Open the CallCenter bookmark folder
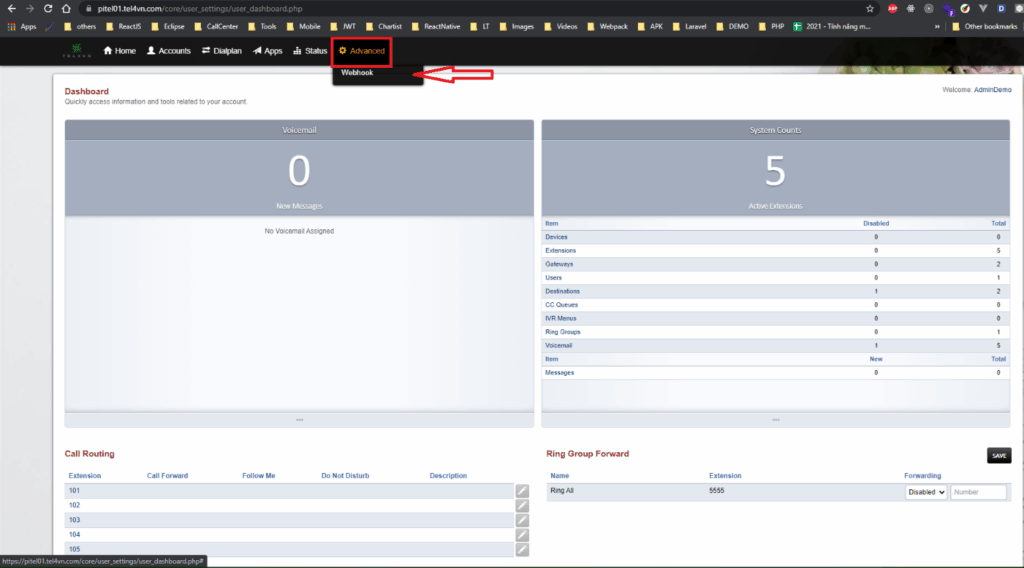 point(216,27)
